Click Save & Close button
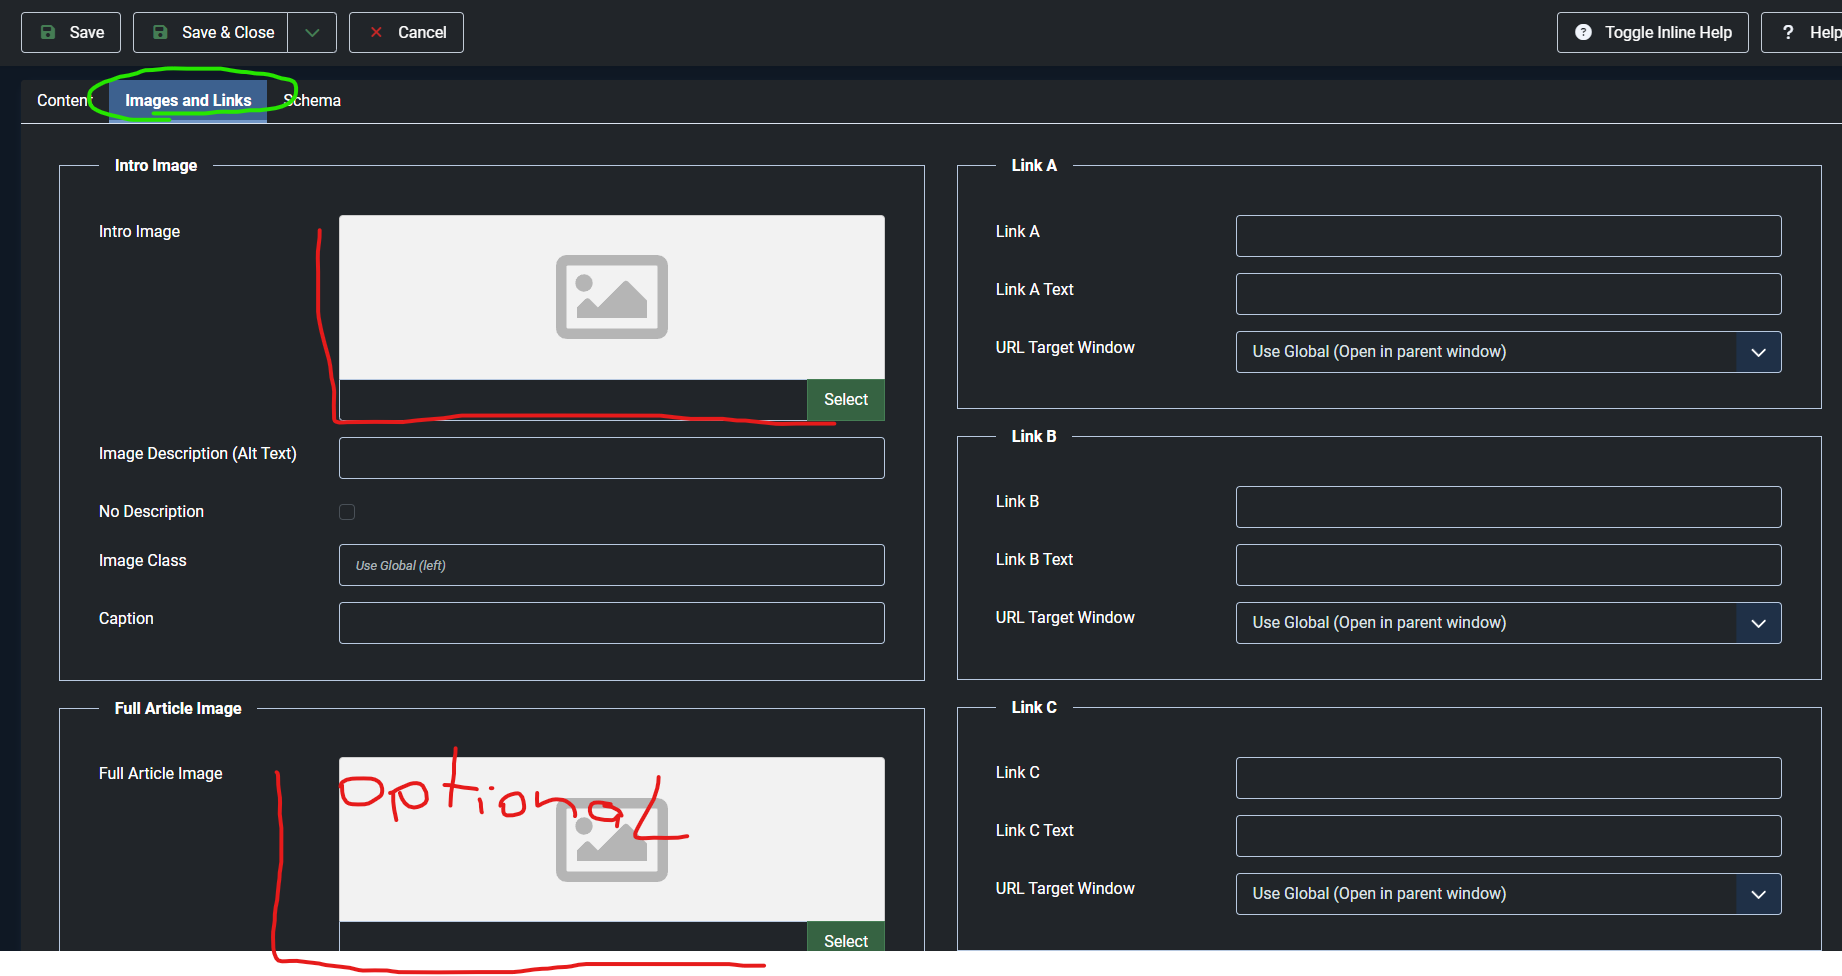The image size is (1842, 976). coord(211,33)
